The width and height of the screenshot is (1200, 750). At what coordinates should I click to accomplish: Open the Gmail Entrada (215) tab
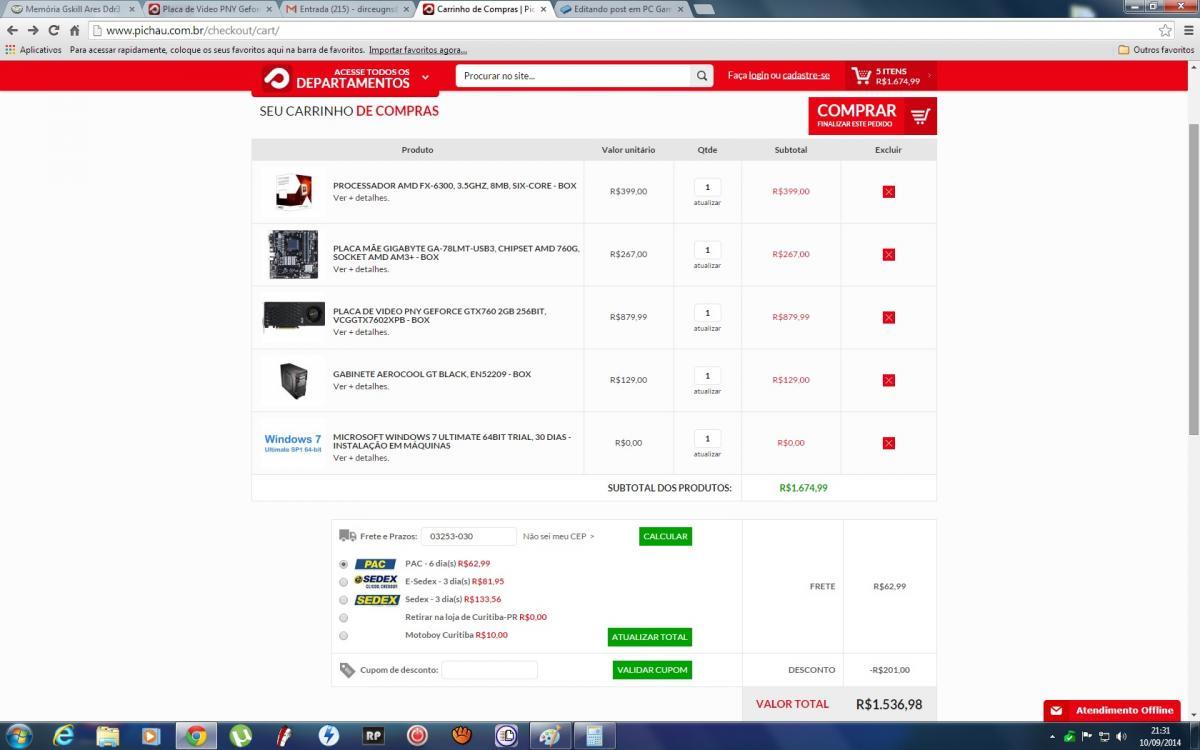[346, 9]
